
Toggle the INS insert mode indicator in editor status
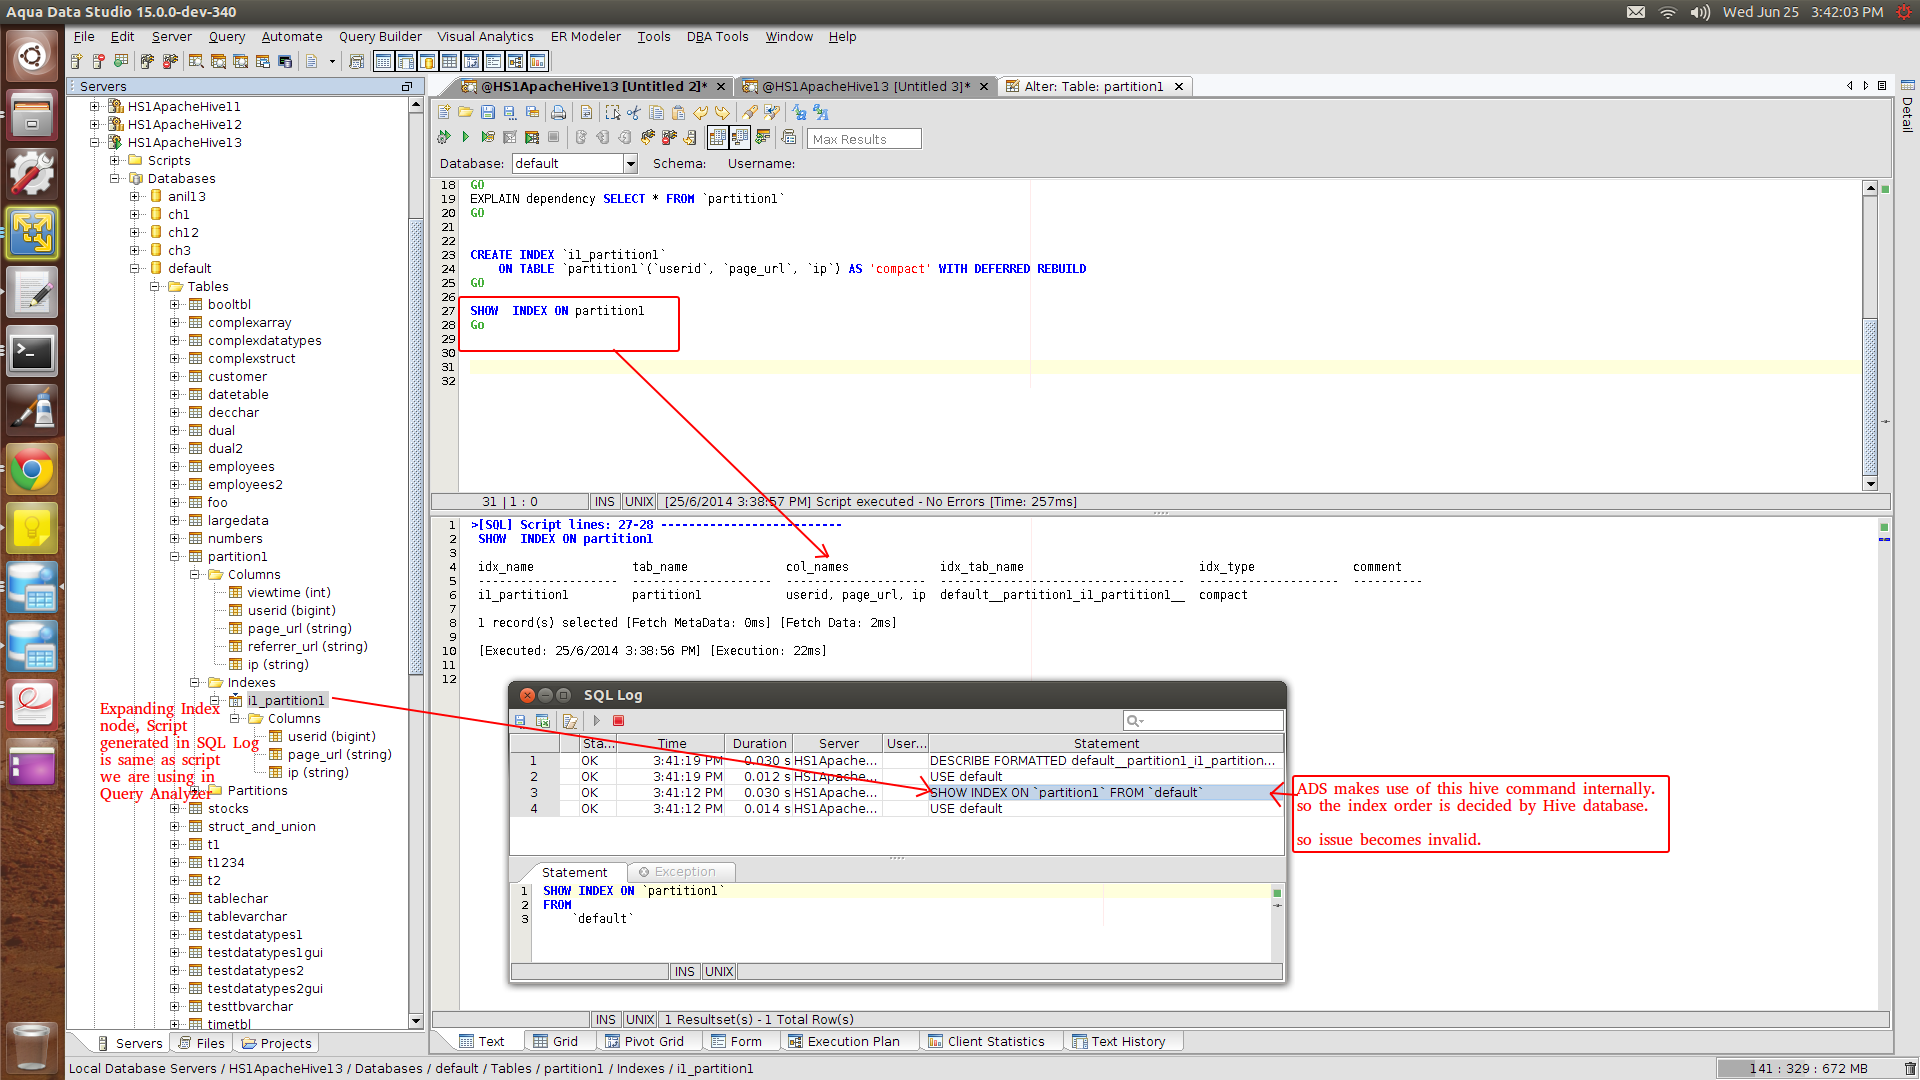[x=604, y=502]
